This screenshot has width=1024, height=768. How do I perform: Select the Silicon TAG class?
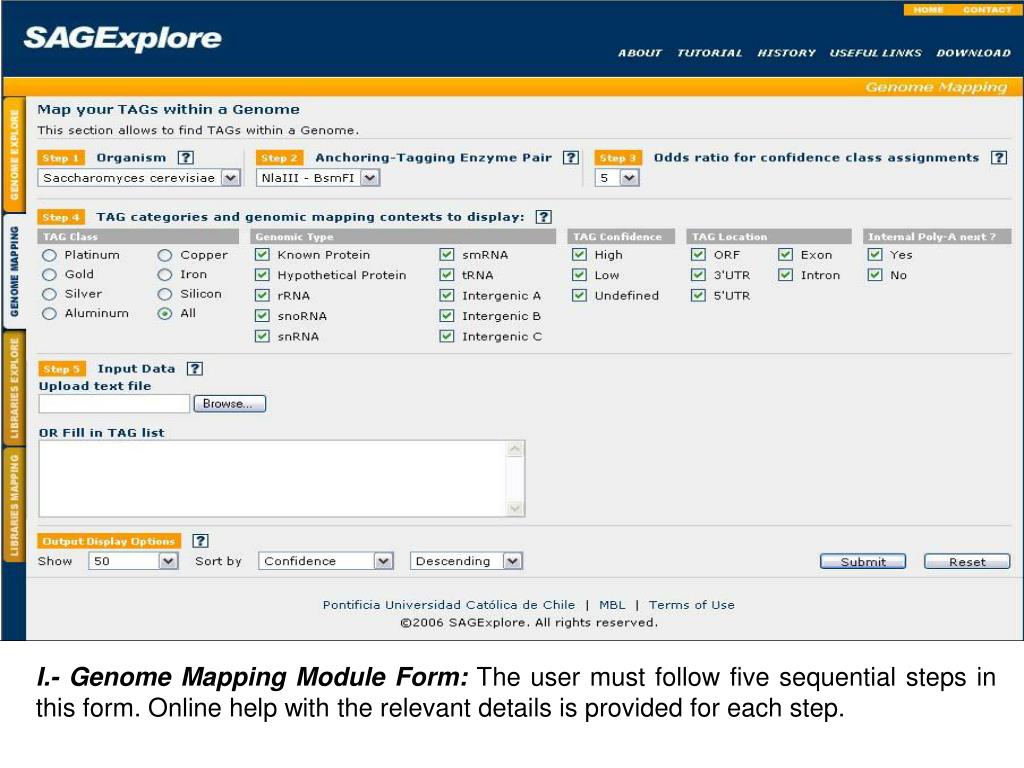(x=165, y=295)
